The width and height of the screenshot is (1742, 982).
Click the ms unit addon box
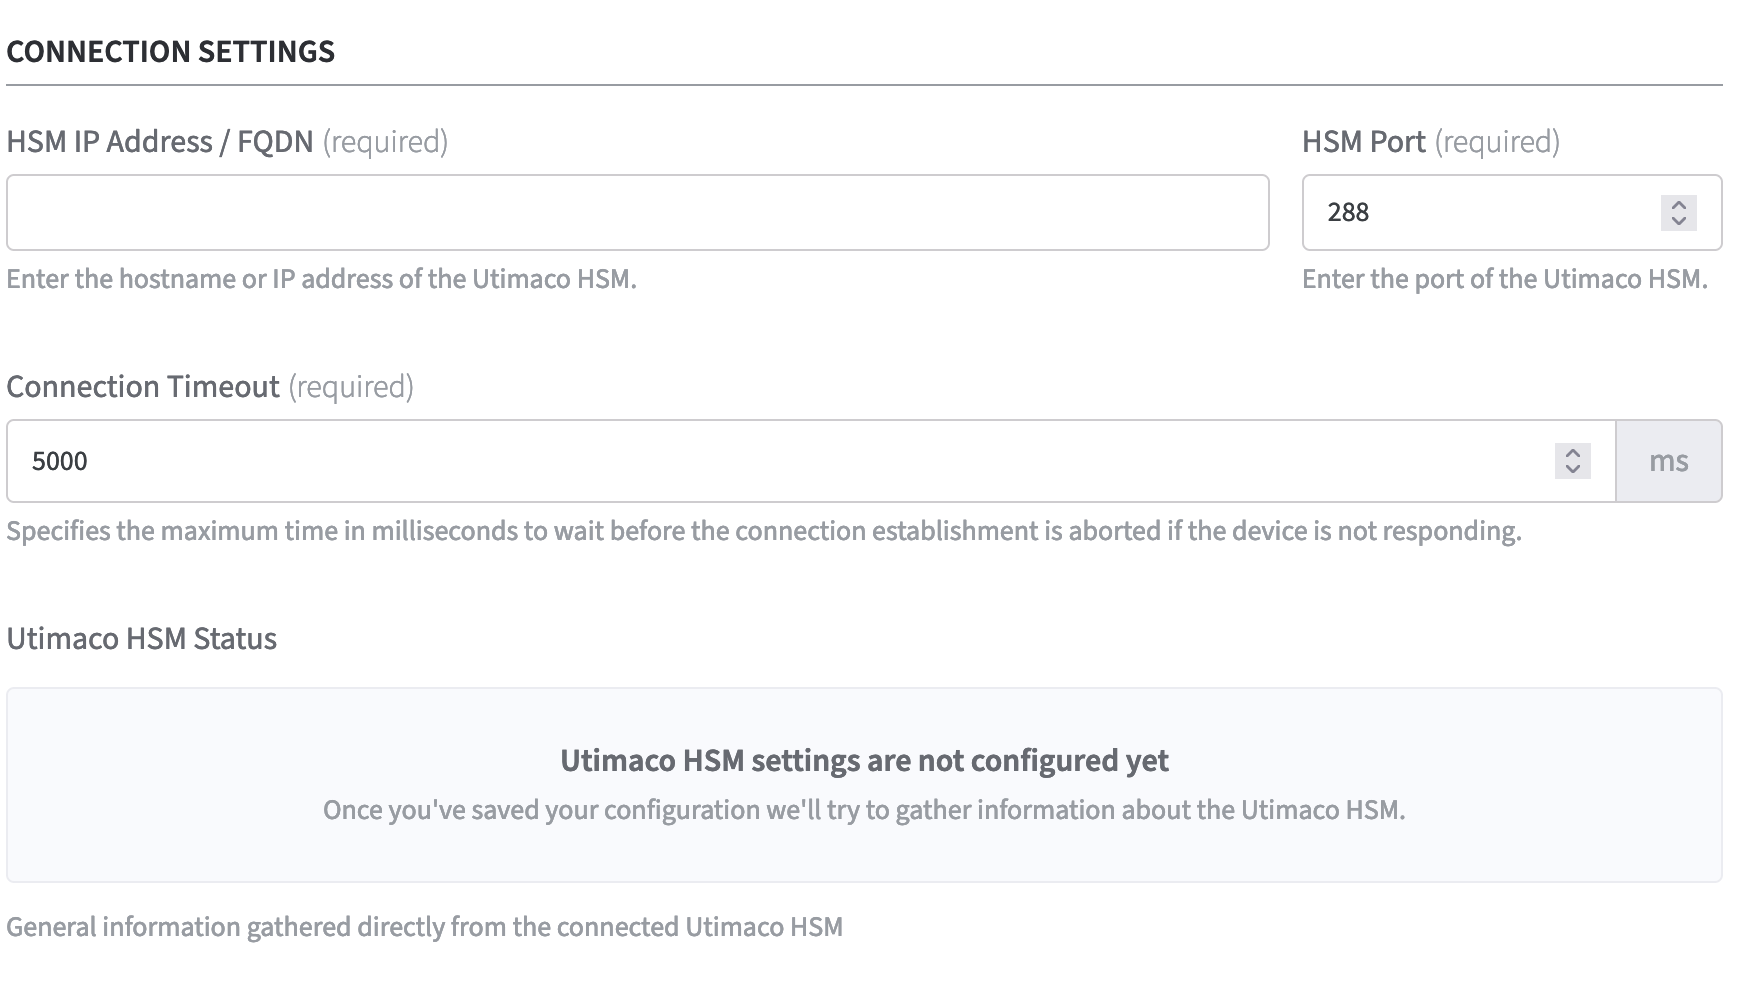click(1668, 461)
